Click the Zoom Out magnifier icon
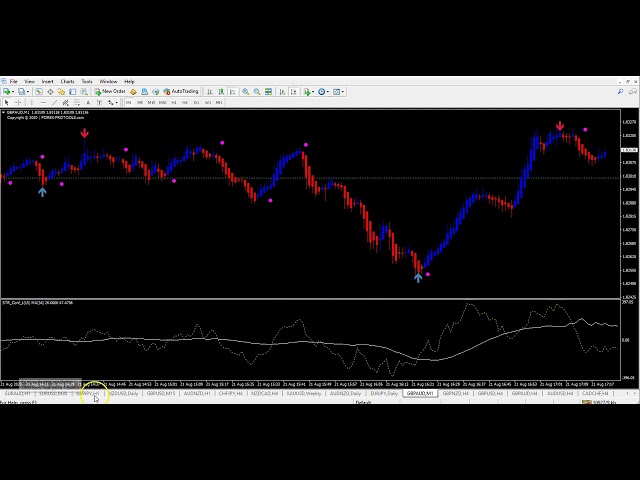The height and width of the screenshot is (480, 640). click(257, 91)
